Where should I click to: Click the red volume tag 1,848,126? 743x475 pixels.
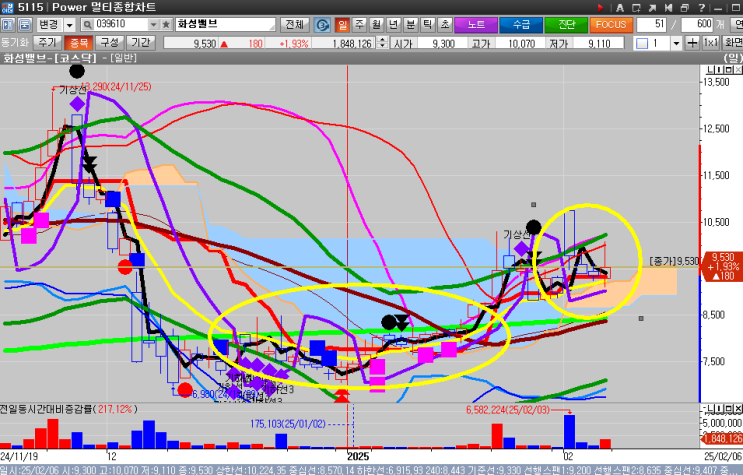coord(723,438)
